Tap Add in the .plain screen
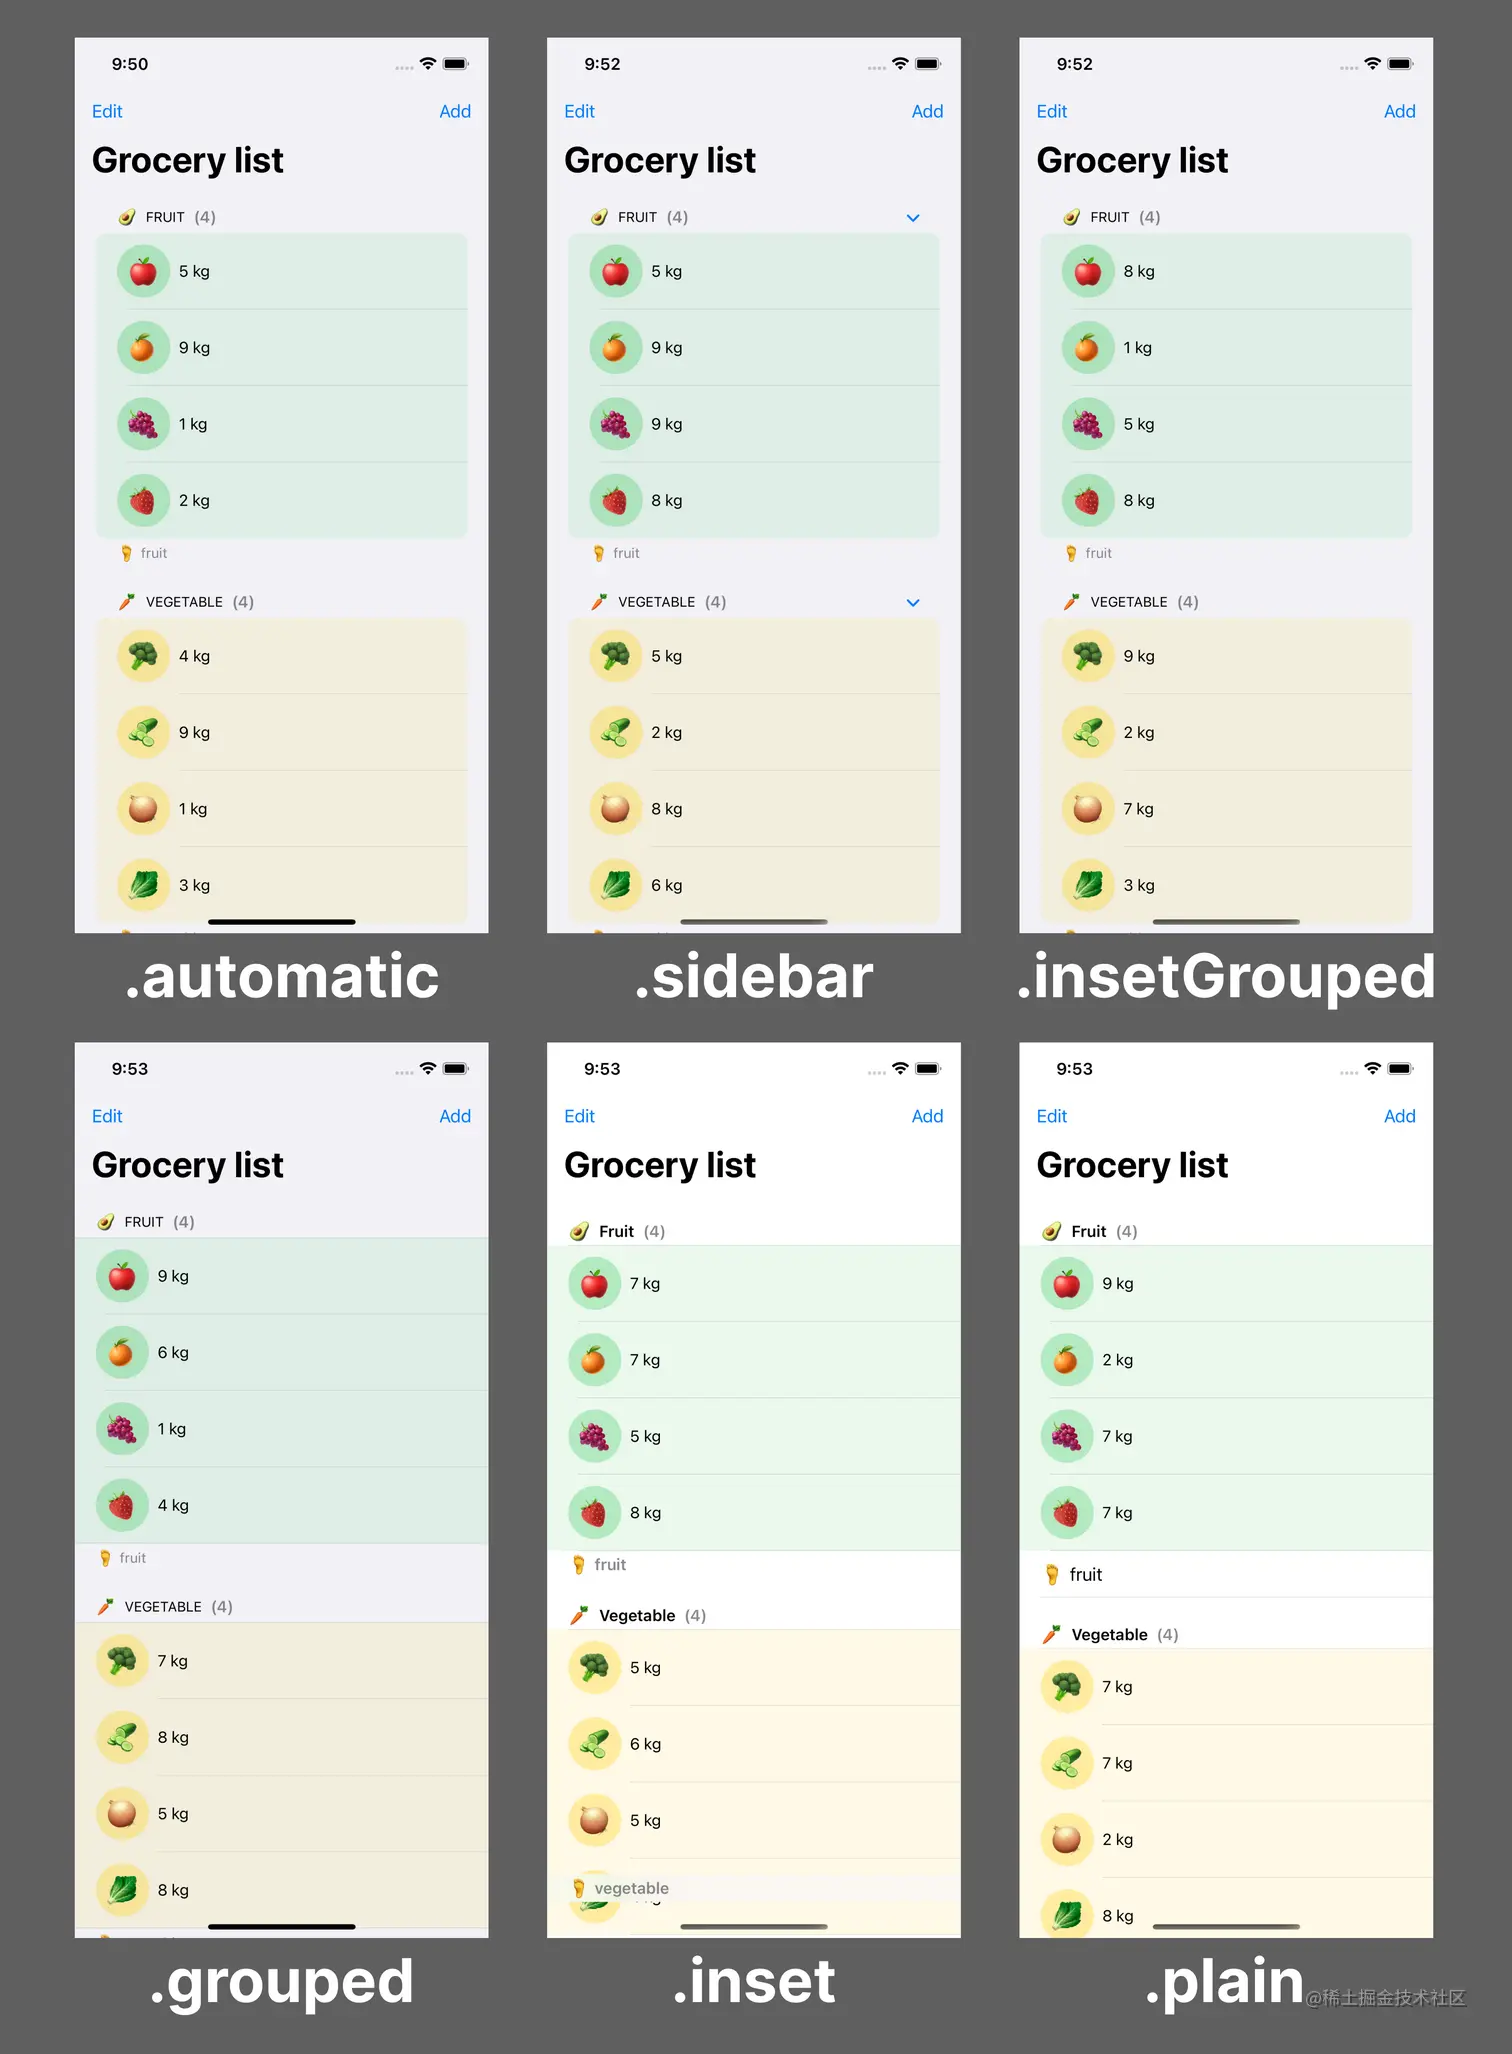This screenshot has height=2054, width=1512. pyautogui.click(x=1399, y=1117)
